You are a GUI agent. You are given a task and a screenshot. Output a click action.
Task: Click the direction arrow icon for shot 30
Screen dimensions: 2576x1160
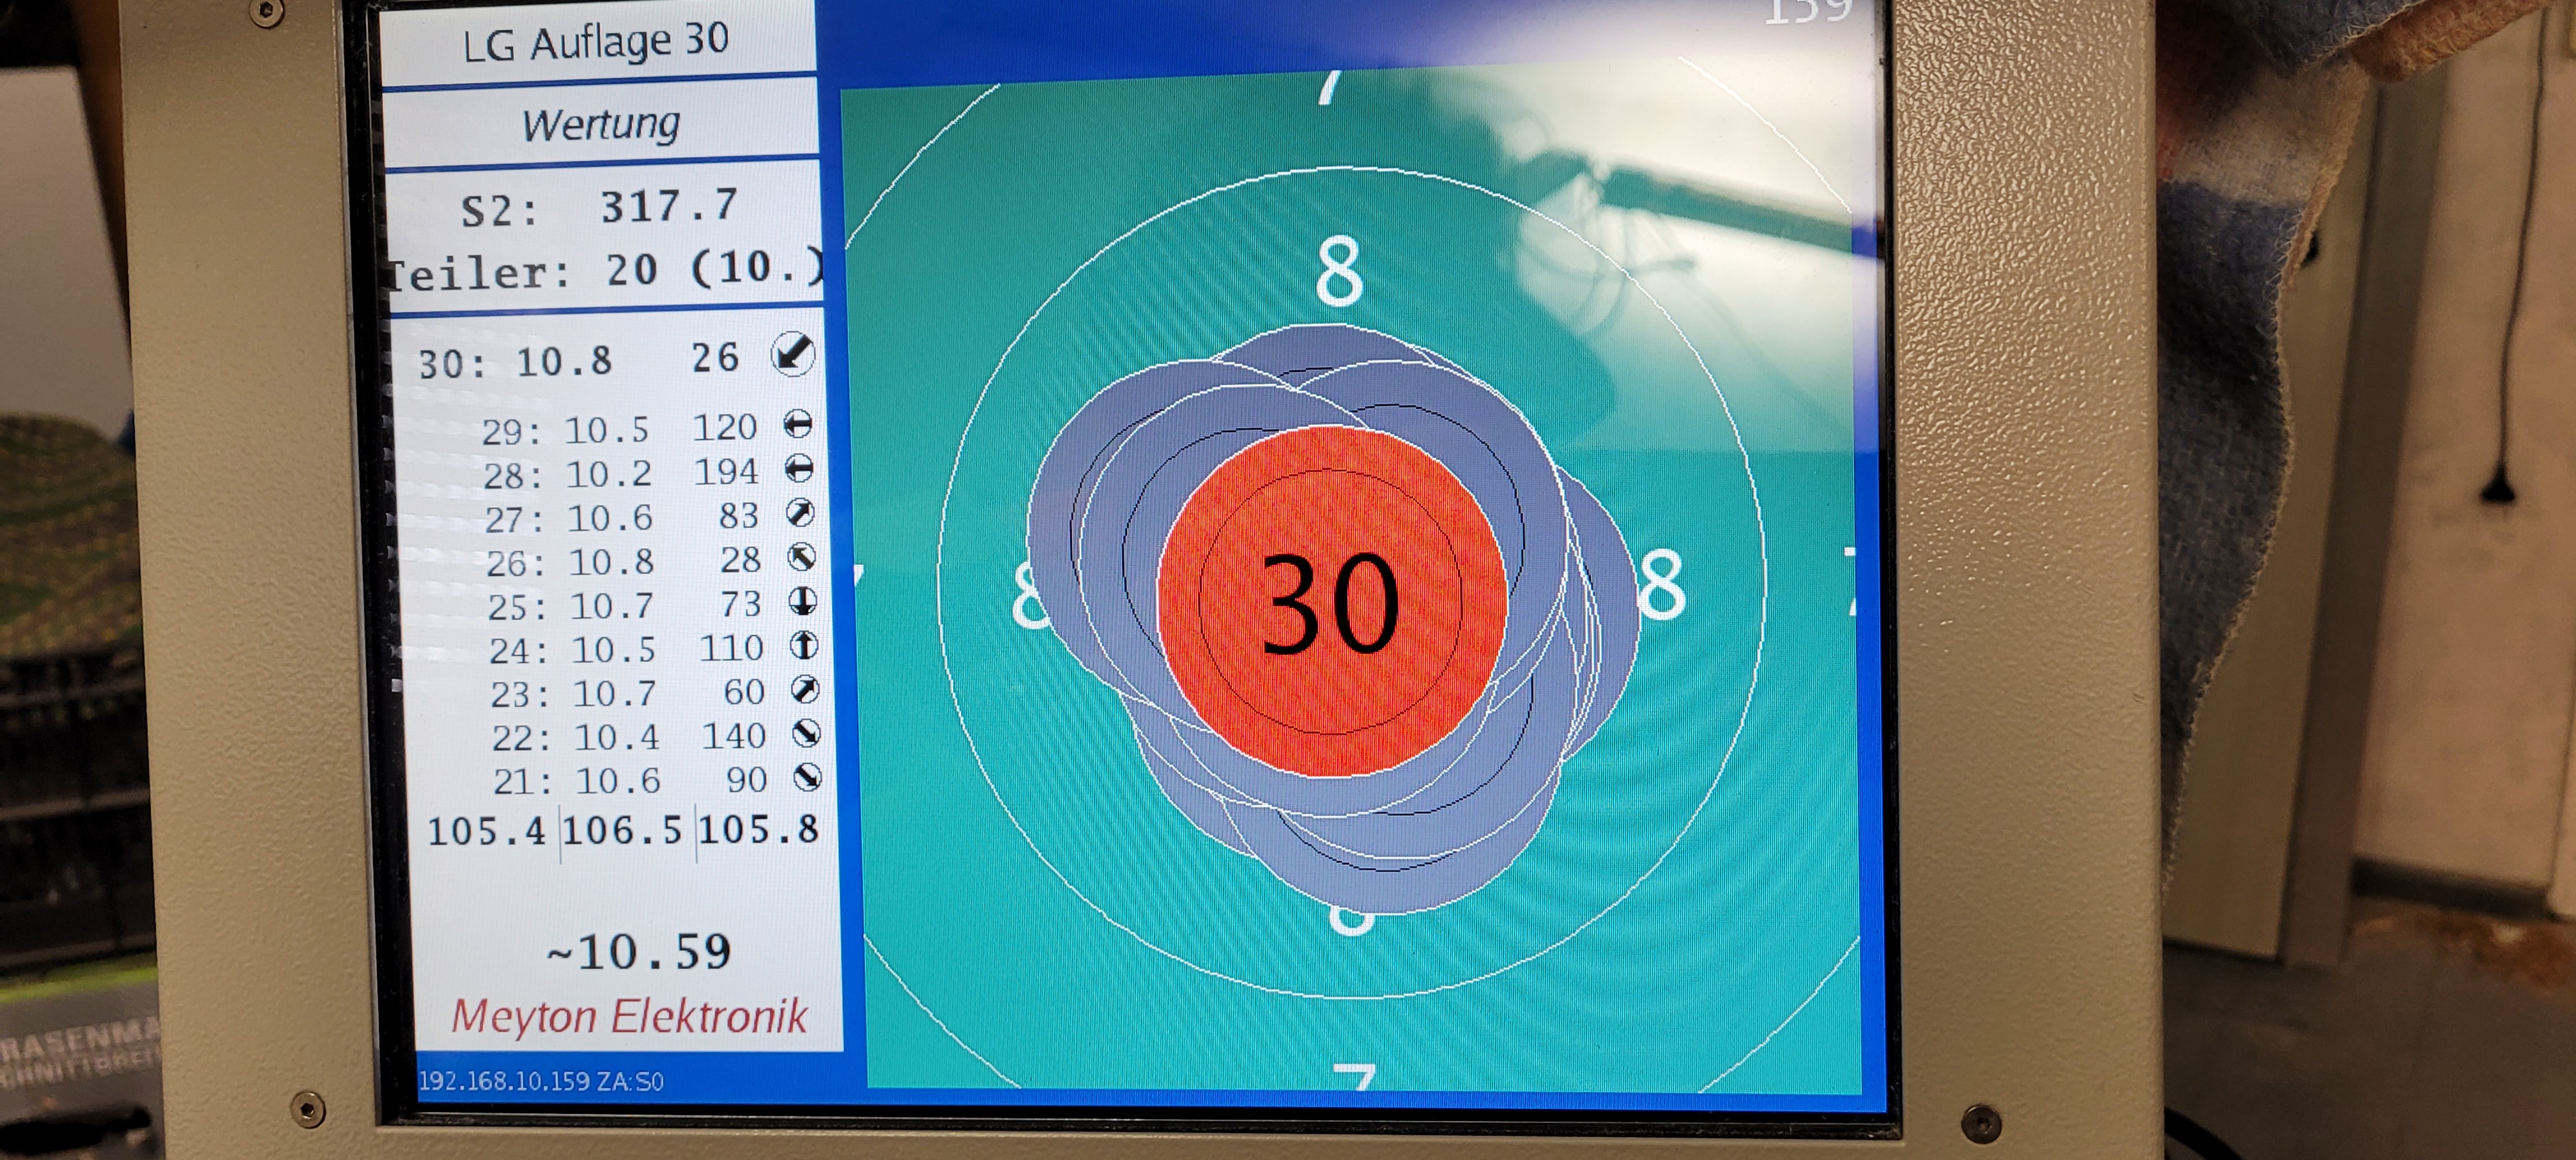[x=793, y=354]
